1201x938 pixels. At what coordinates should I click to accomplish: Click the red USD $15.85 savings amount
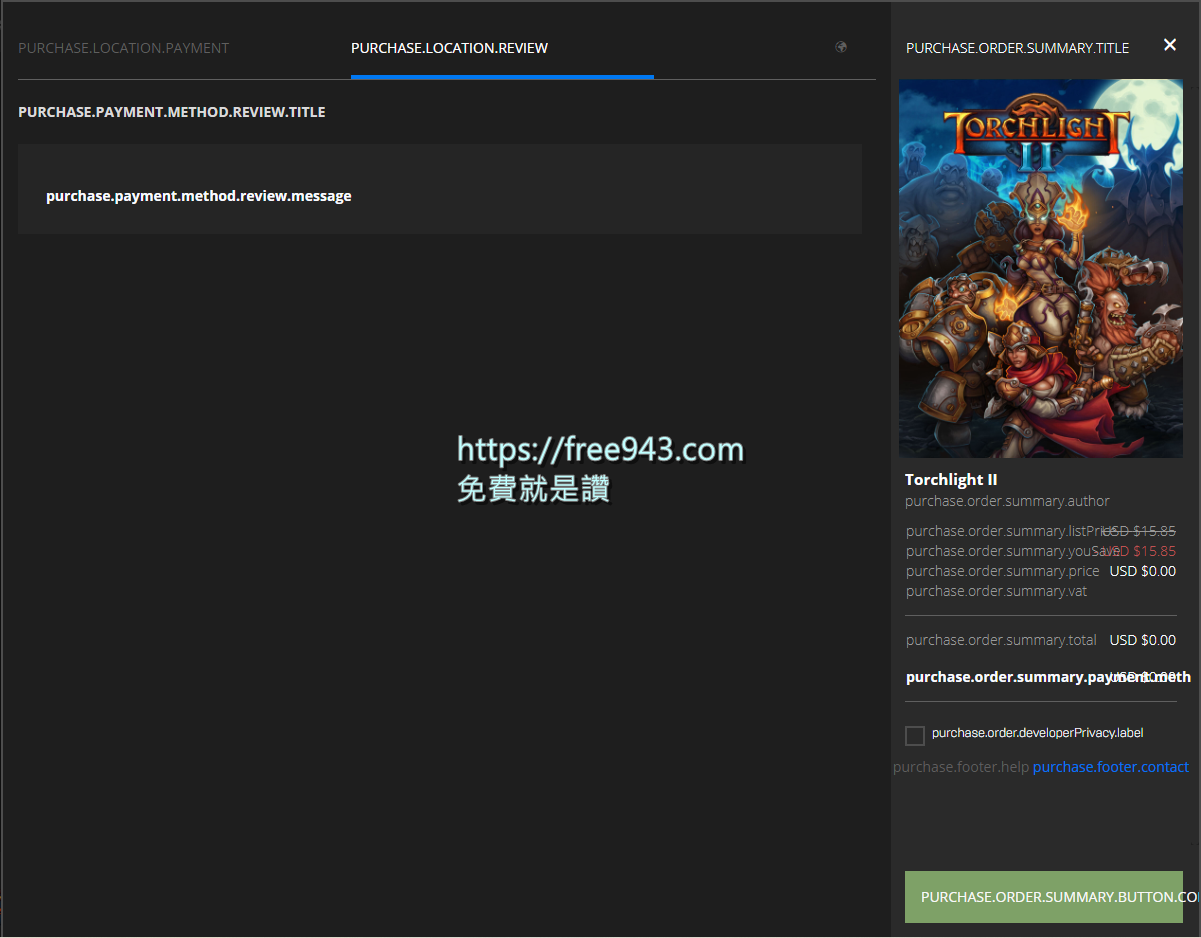point(1143,550)
